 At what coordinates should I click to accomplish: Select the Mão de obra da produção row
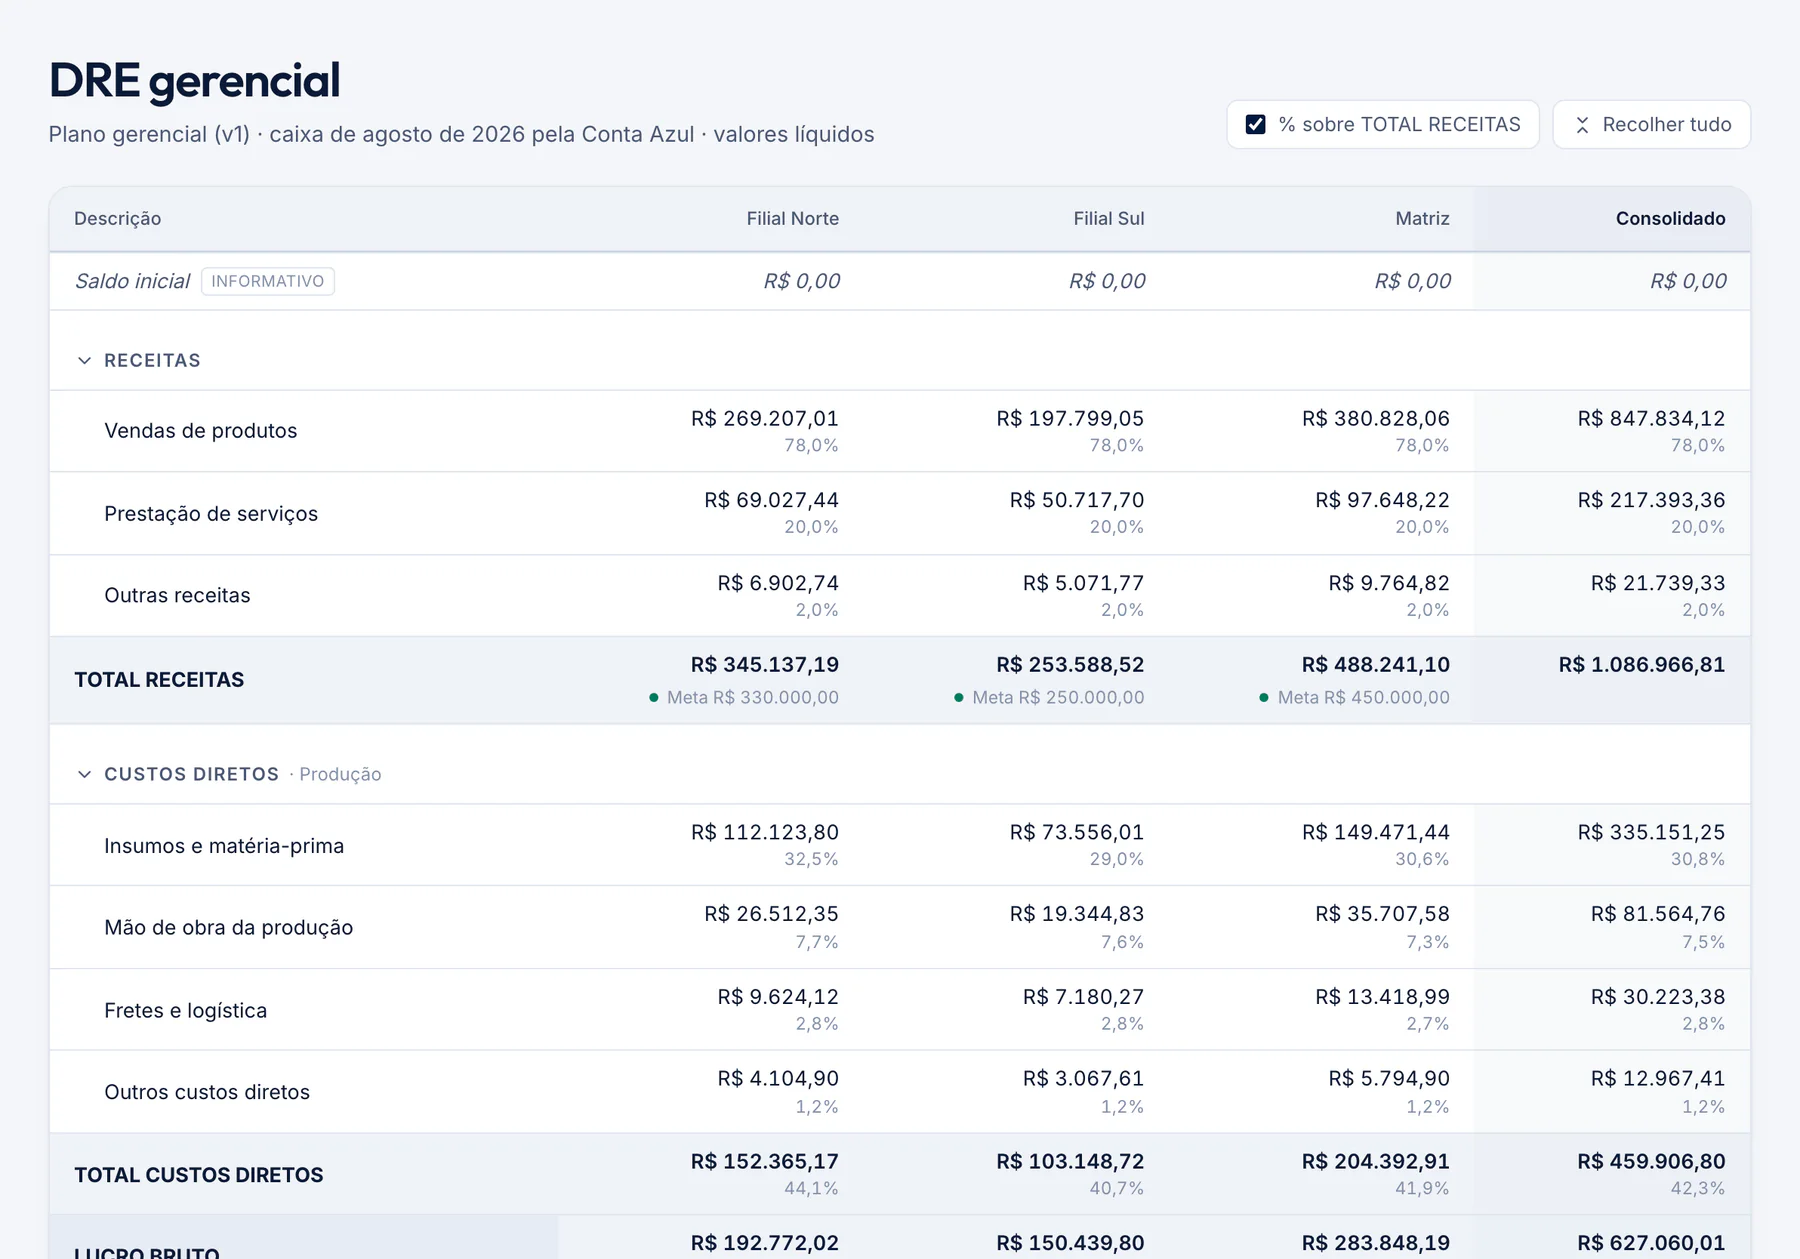(900, 927)
